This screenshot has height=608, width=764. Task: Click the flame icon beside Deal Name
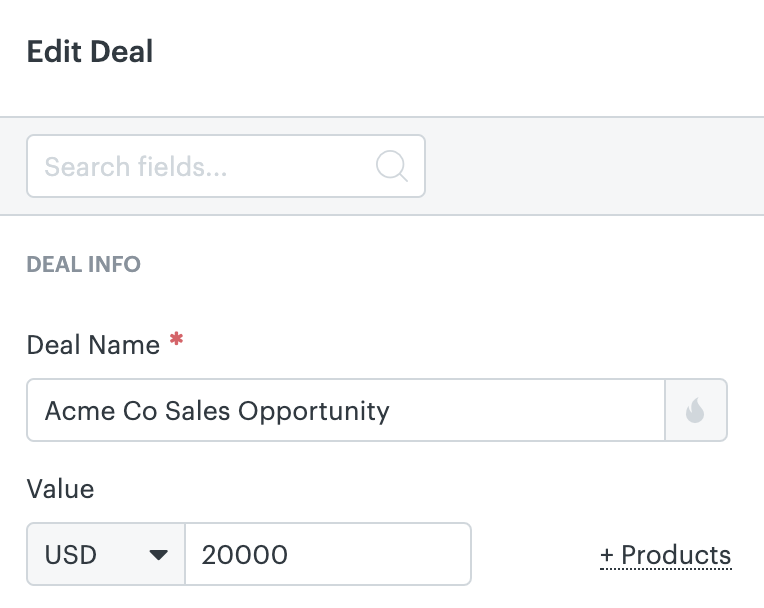coord(695,410)
